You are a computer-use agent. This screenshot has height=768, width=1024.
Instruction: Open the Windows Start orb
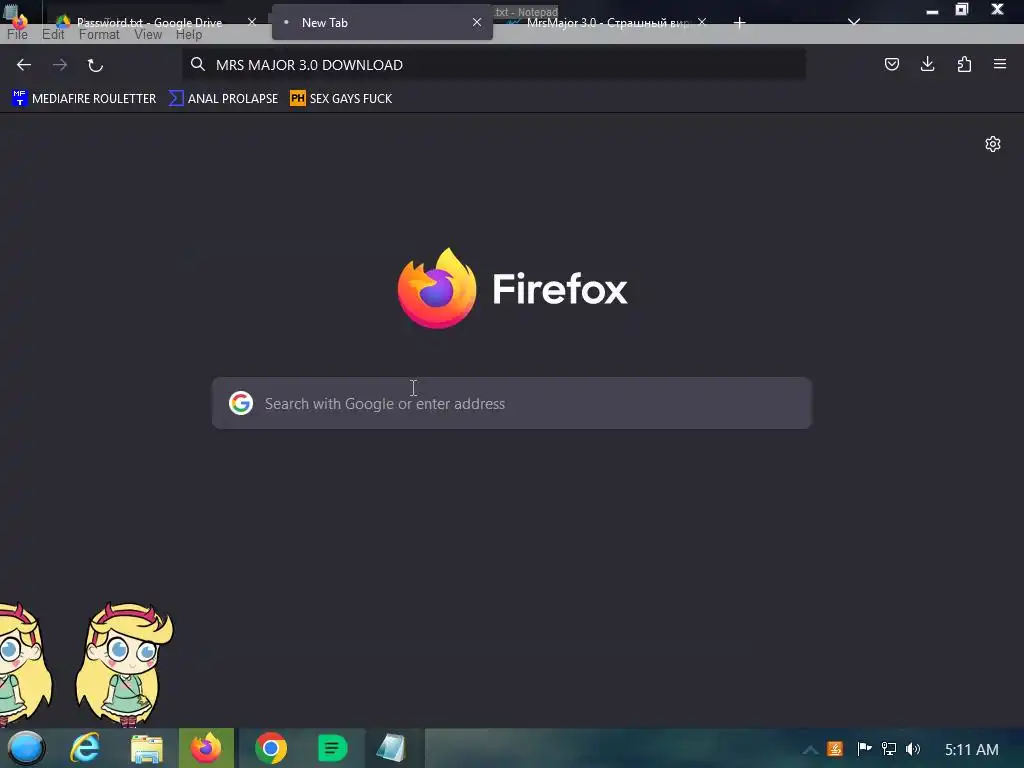pos(26,748)
